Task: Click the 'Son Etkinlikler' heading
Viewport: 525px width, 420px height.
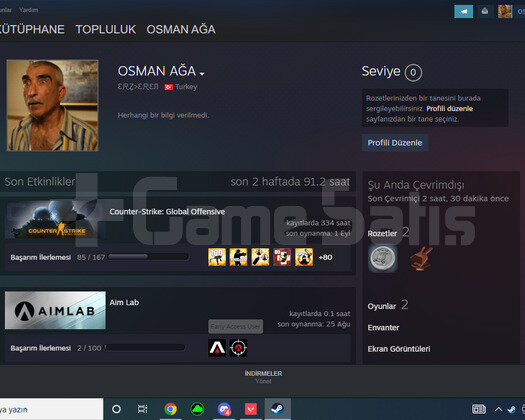Action: pos(40,182)
